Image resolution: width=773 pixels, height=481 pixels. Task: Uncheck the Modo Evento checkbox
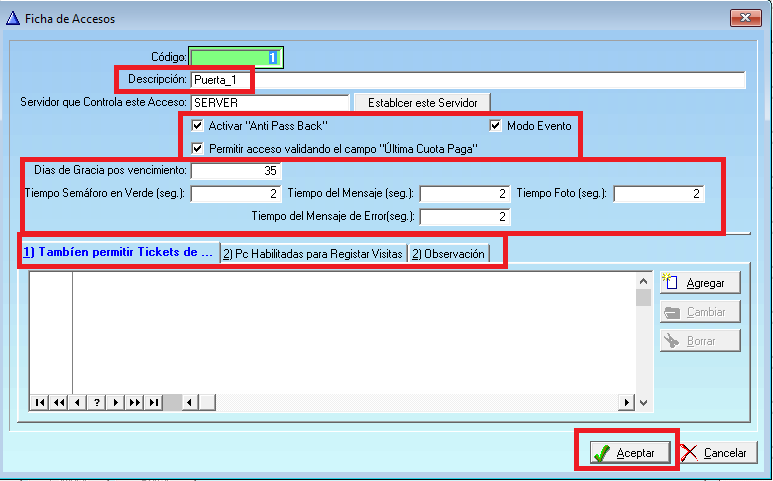(496, 126)
